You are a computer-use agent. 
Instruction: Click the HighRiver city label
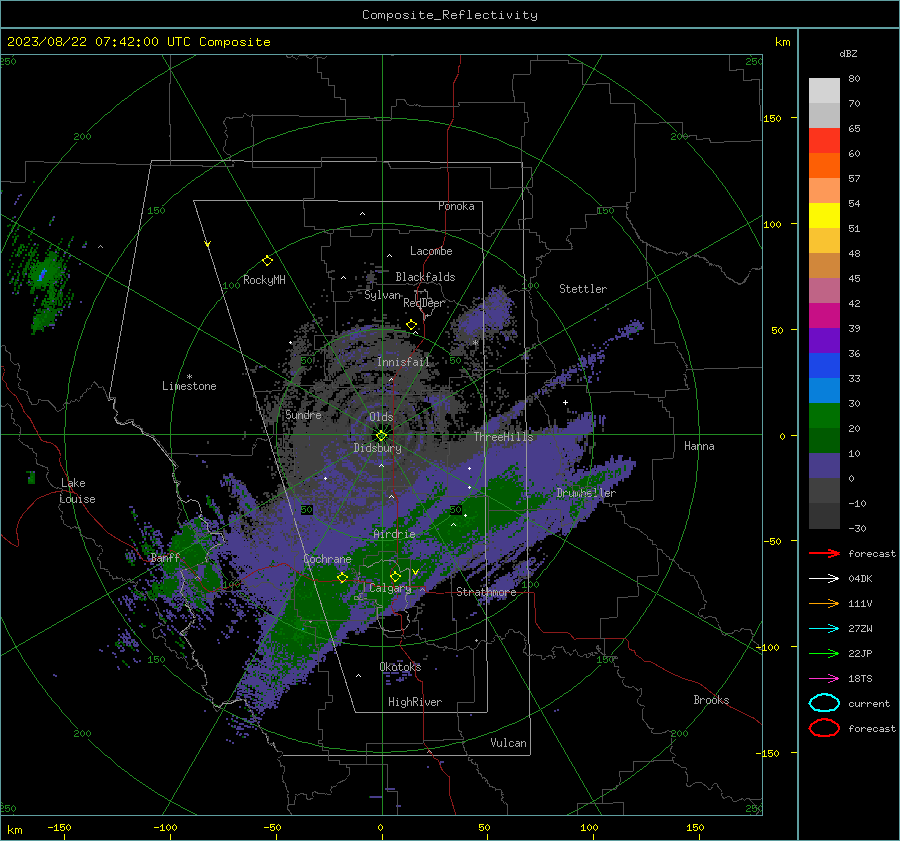coord(415,702)
